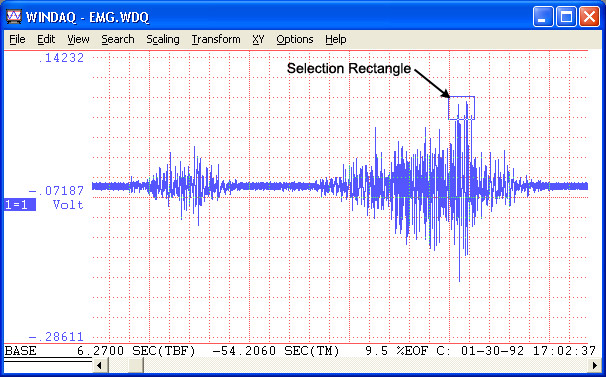The width and height of the screenshot is (606, 377).
Task: Open the File menu
Action: pos(17,39)
